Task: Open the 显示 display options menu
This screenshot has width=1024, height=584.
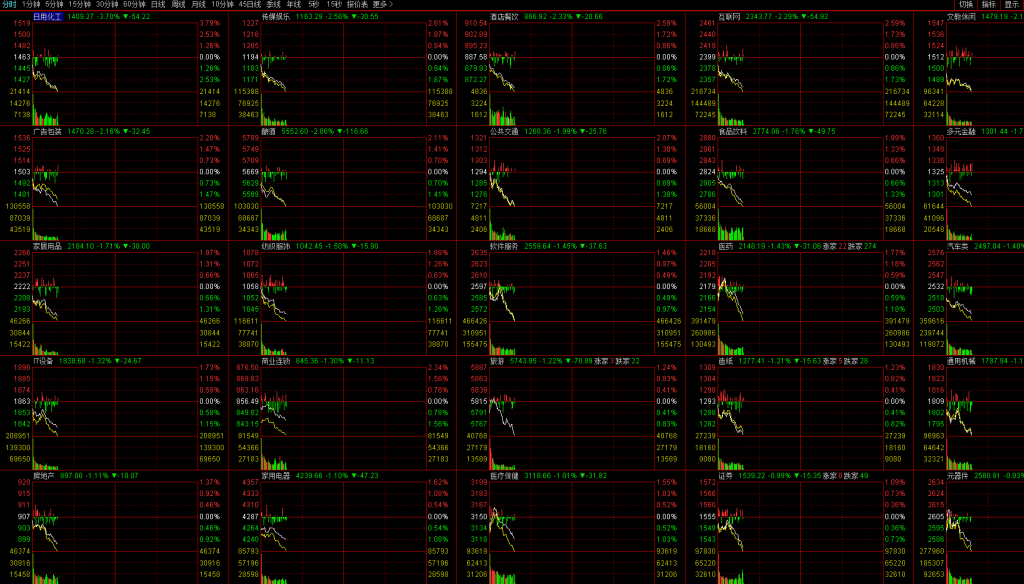Action: pos(1012,4)
